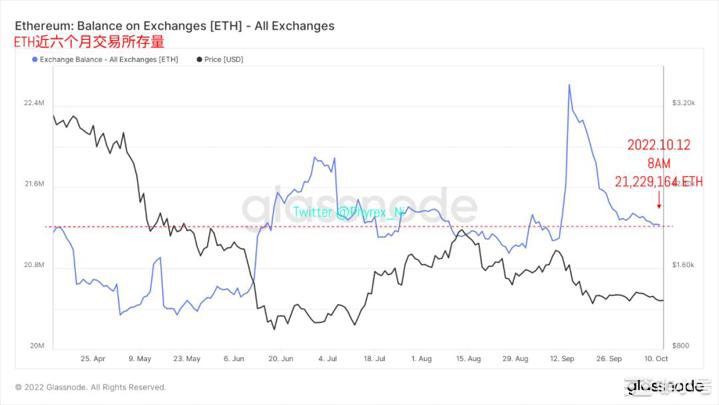This screenshot has height=405, width=719.
Task: Click the 25. Apr date on the x-axis
Action: tap(92, 356)
